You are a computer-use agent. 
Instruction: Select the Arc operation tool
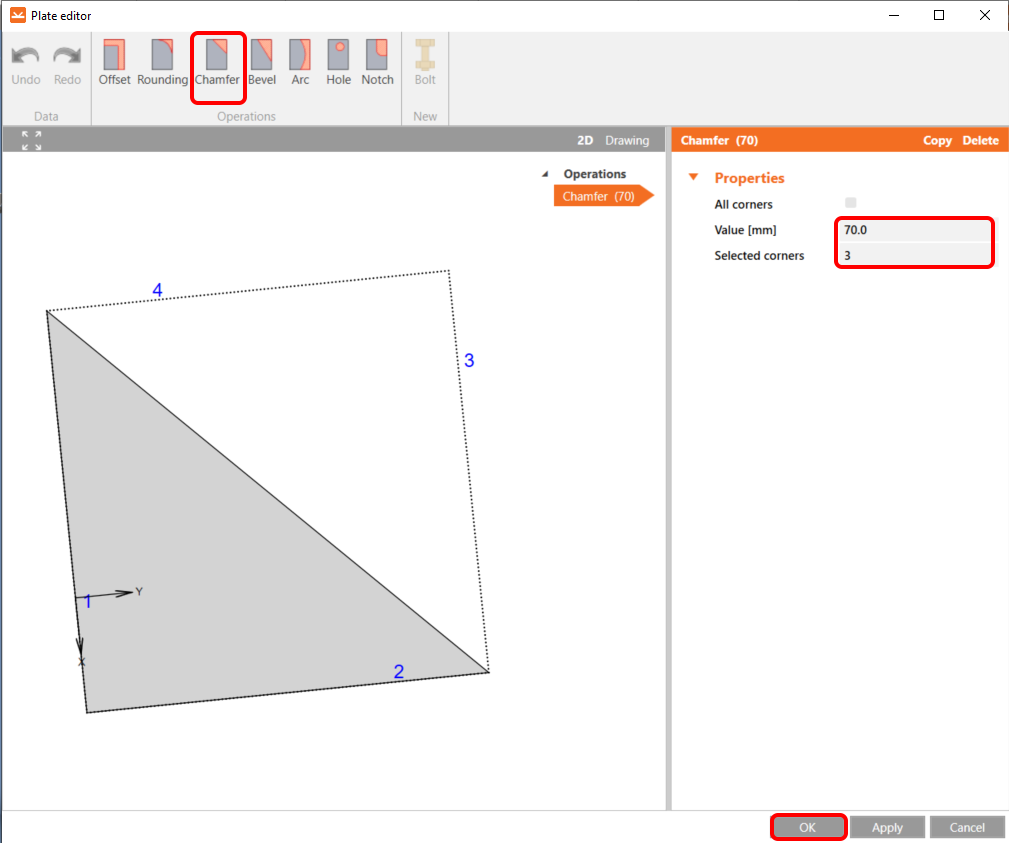pos(300,63)
